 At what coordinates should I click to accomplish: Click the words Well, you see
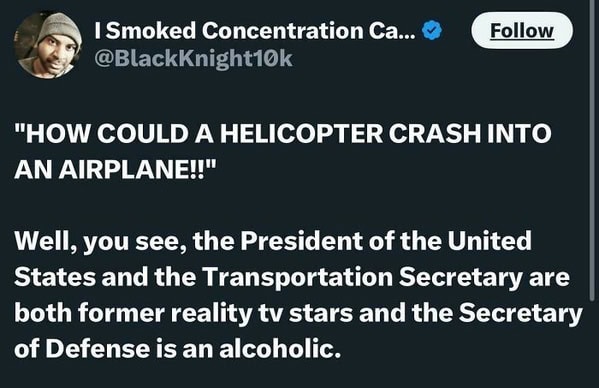point(101,241)
